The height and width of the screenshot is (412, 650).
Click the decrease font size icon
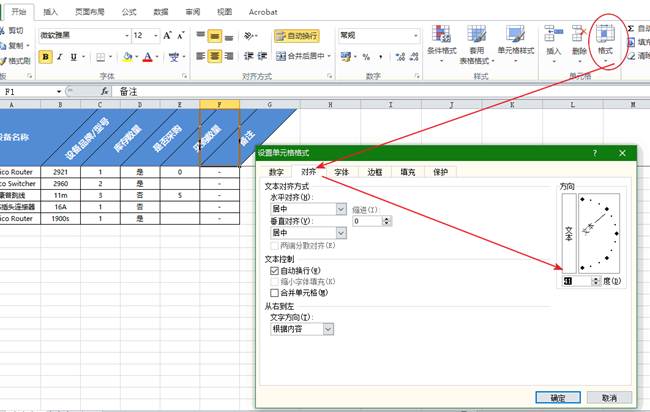point(181,36)
